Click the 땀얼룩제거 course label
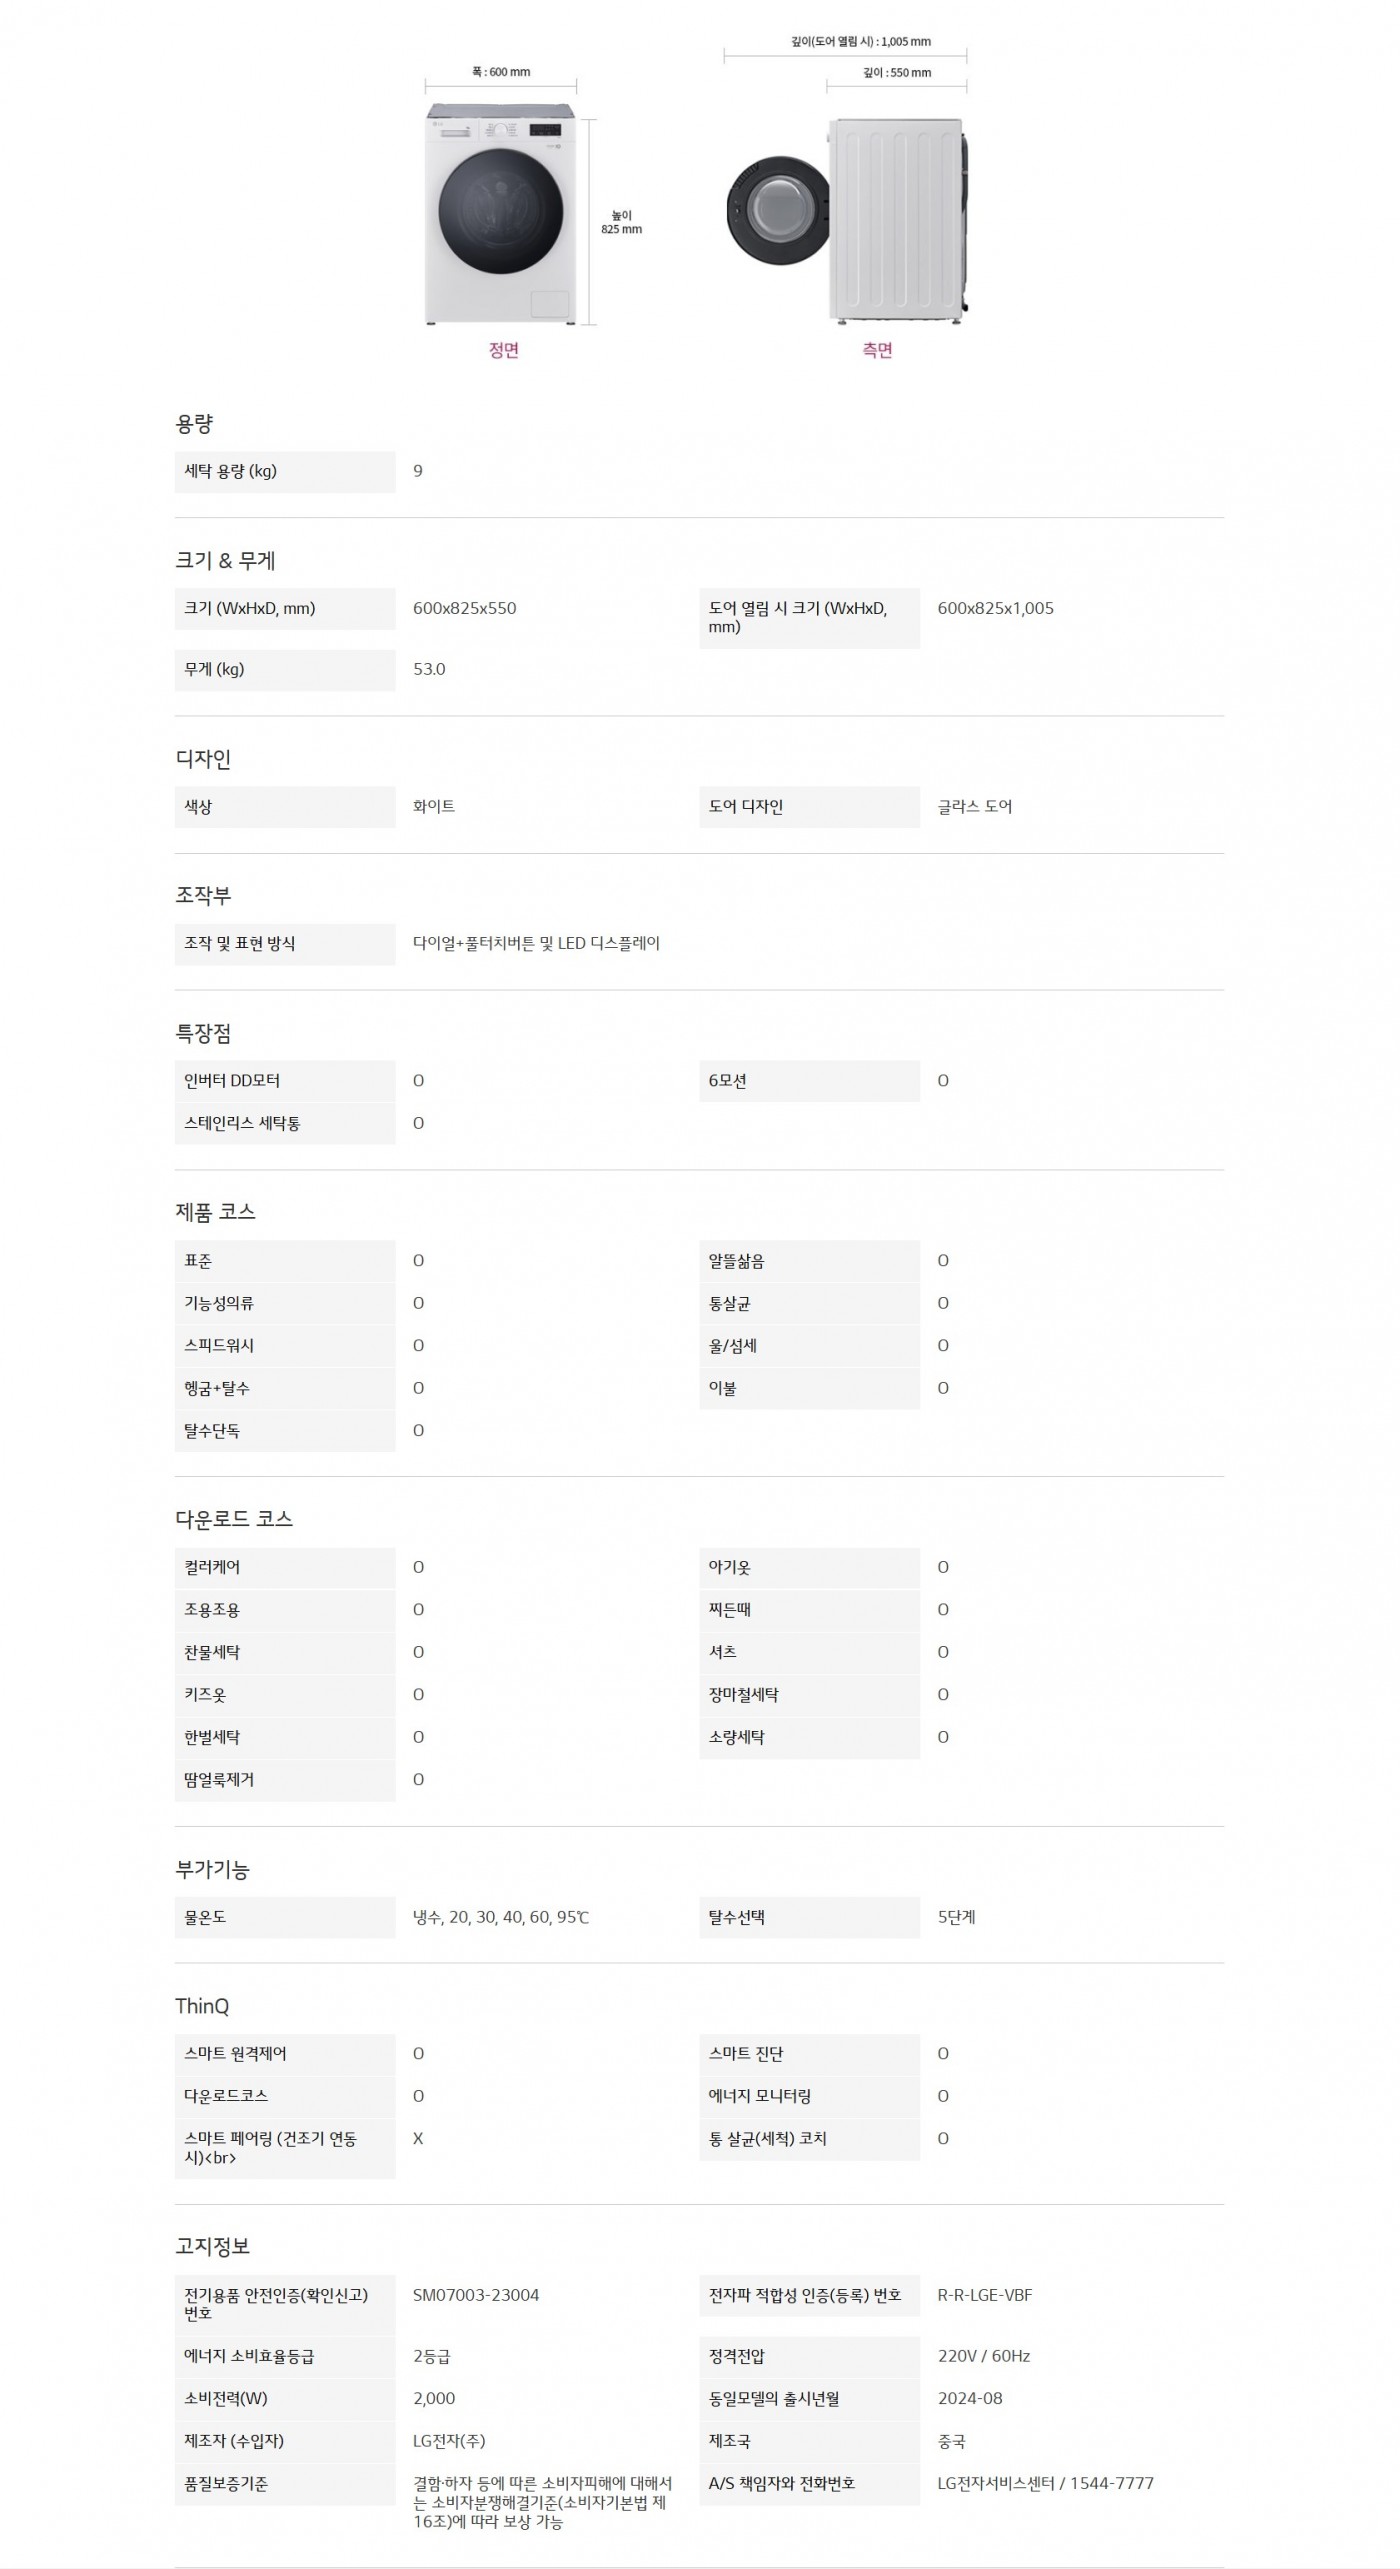 point(219,1779)
